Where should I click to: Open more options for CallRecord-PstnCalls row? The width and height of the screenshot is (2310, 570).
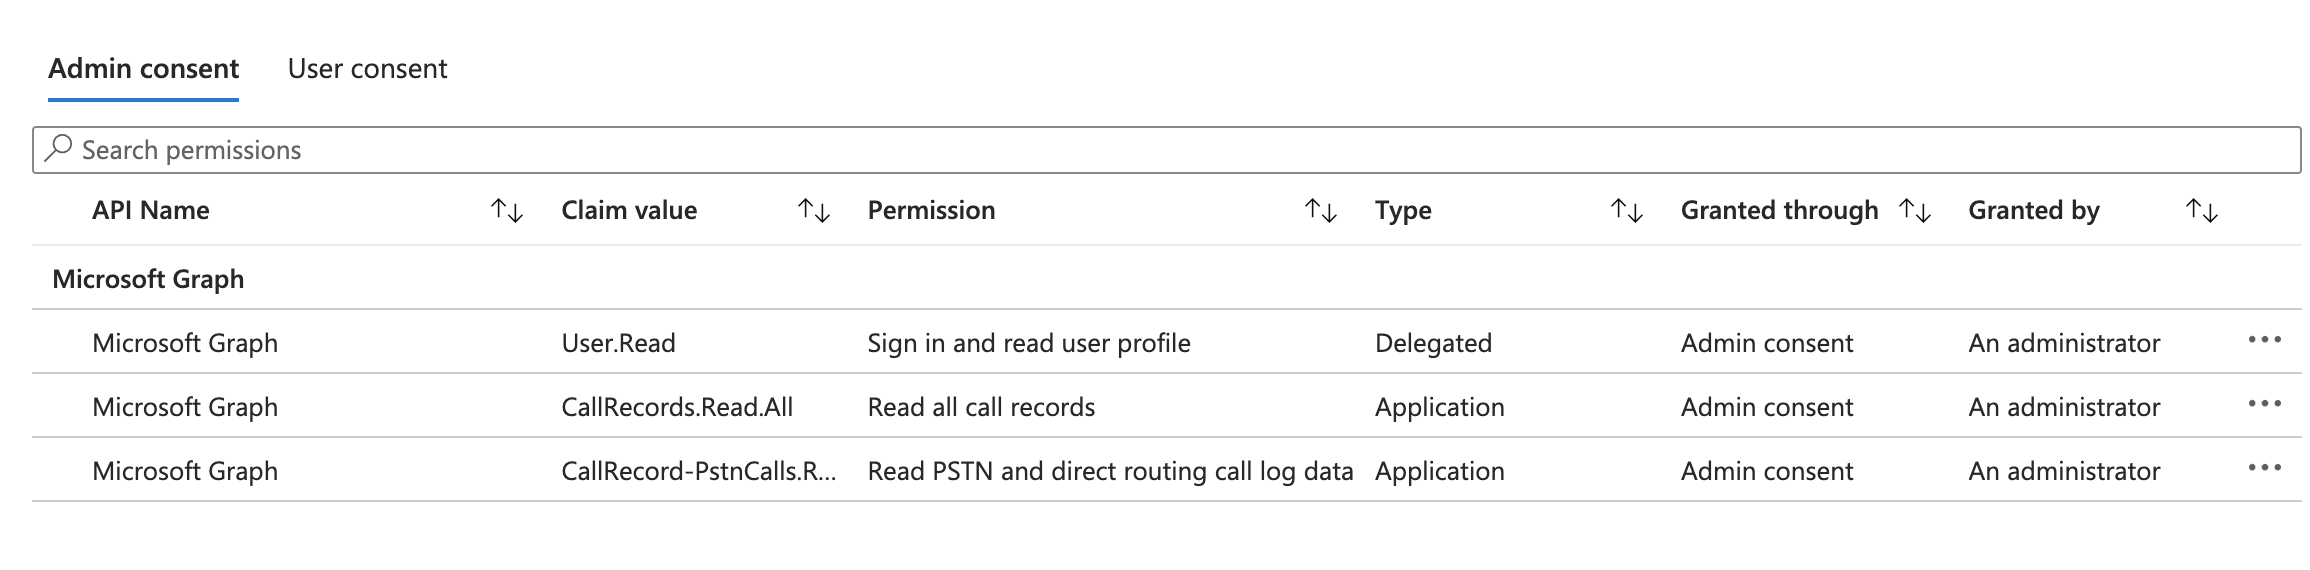2264,468
